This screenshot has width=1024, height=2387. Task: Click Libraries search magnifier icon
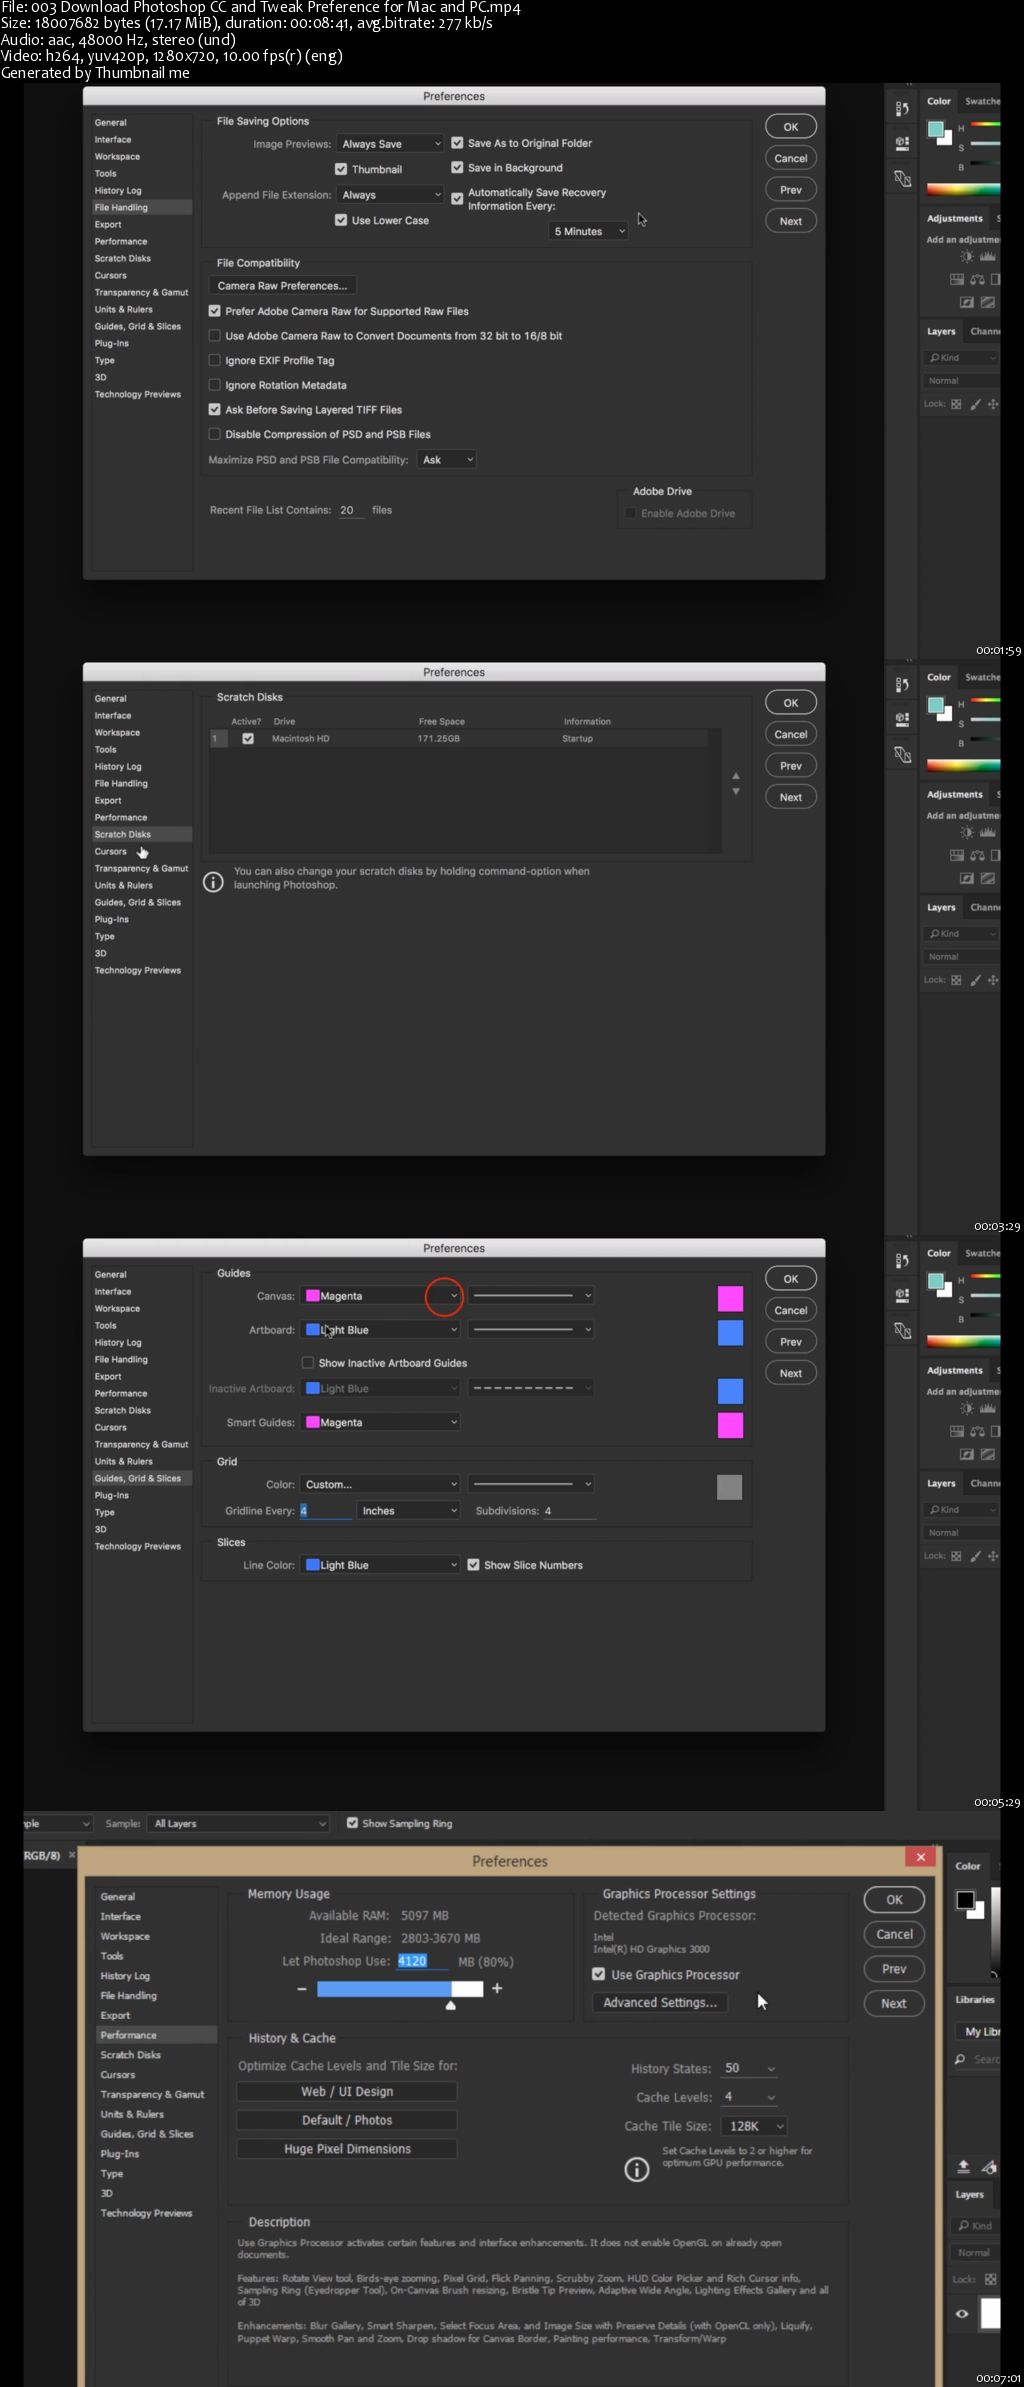coord(960,2059)
